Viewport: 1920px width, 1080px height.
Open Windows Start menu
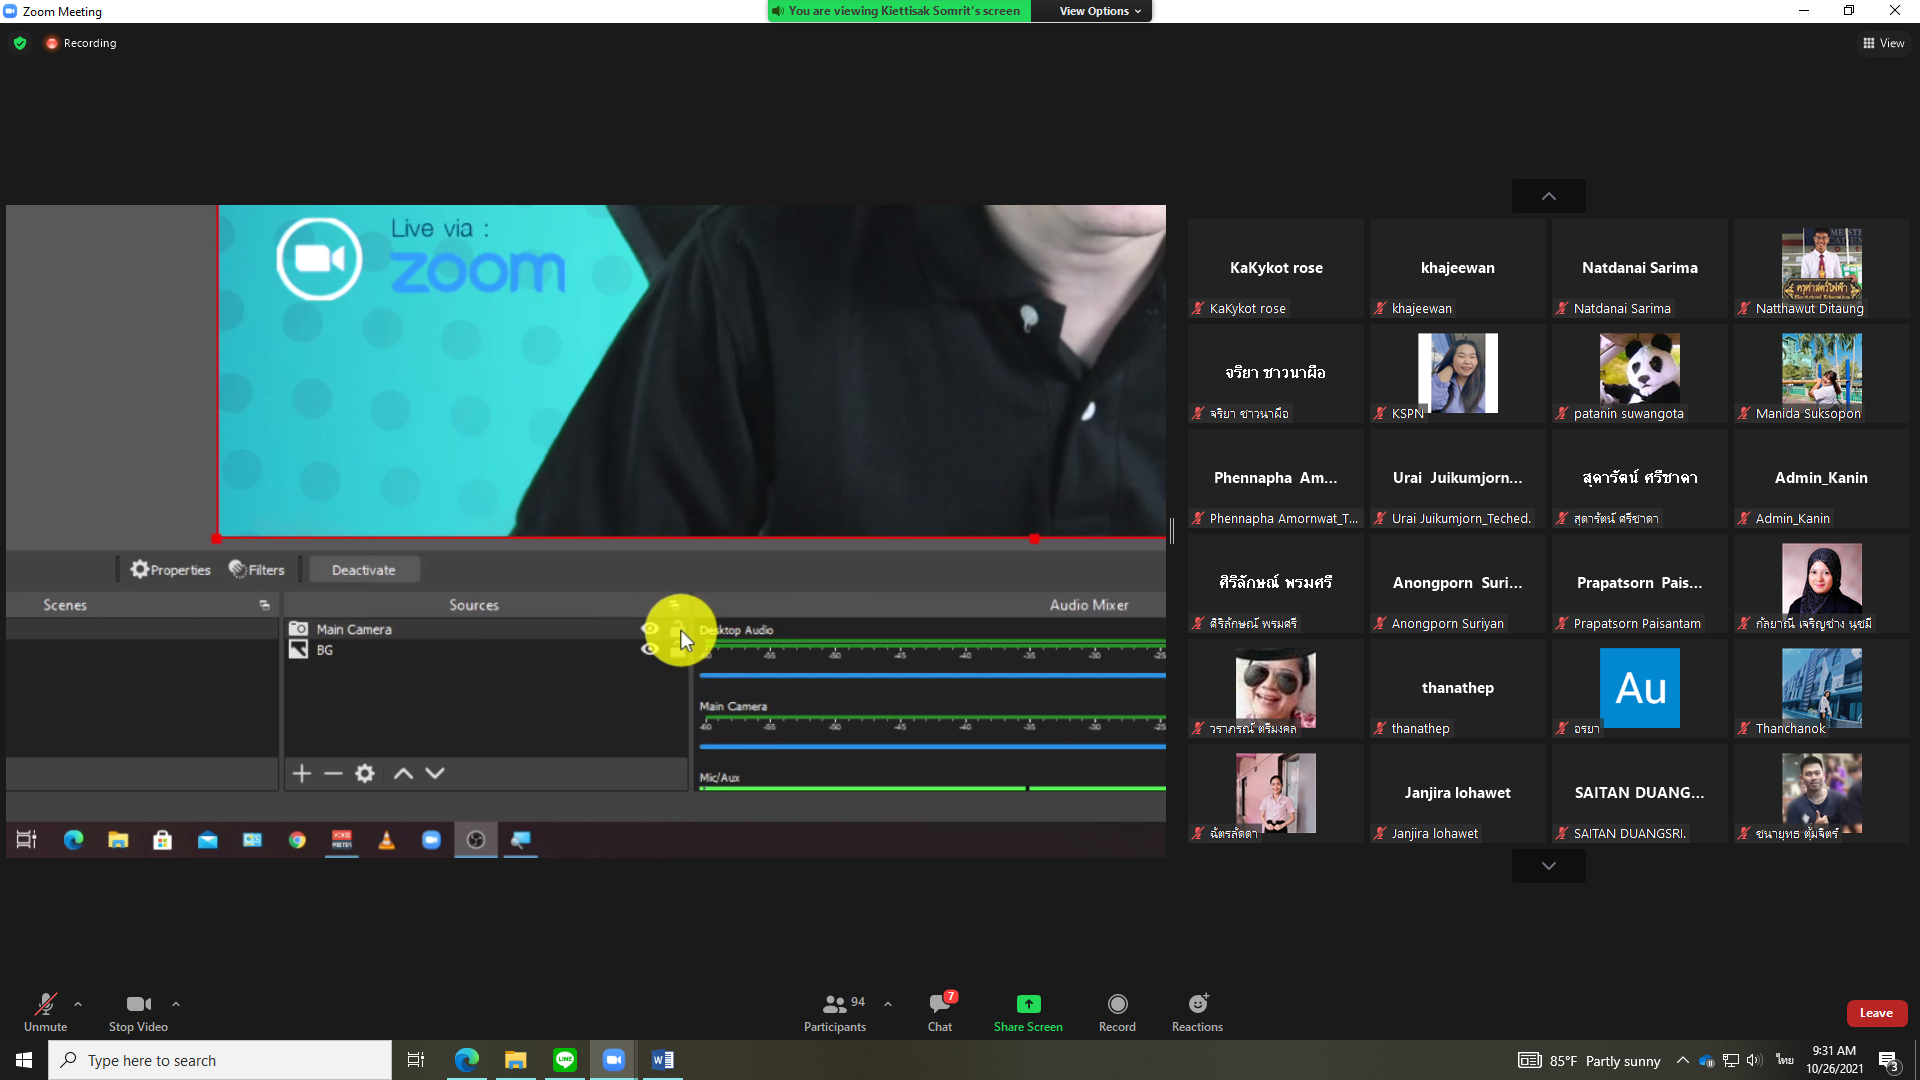pos(24,1060)
